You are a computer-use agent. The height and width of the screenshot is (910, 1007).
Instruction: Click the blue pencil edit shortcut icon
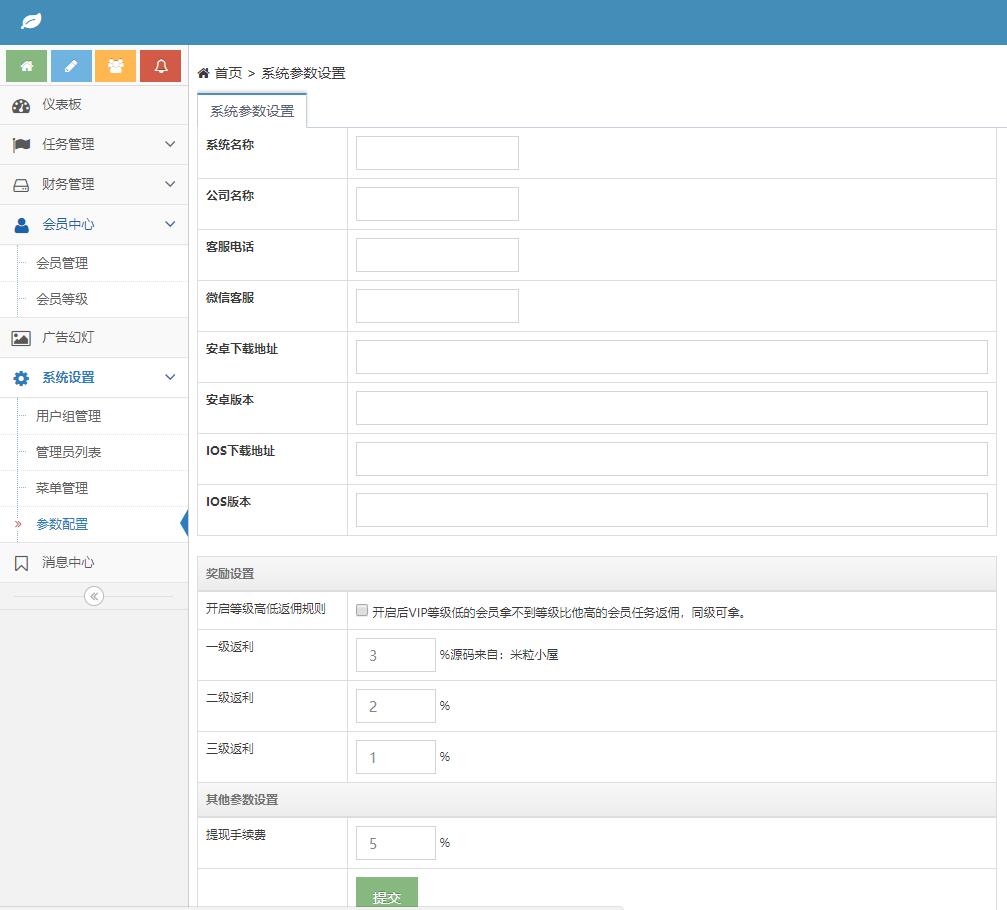71,66
